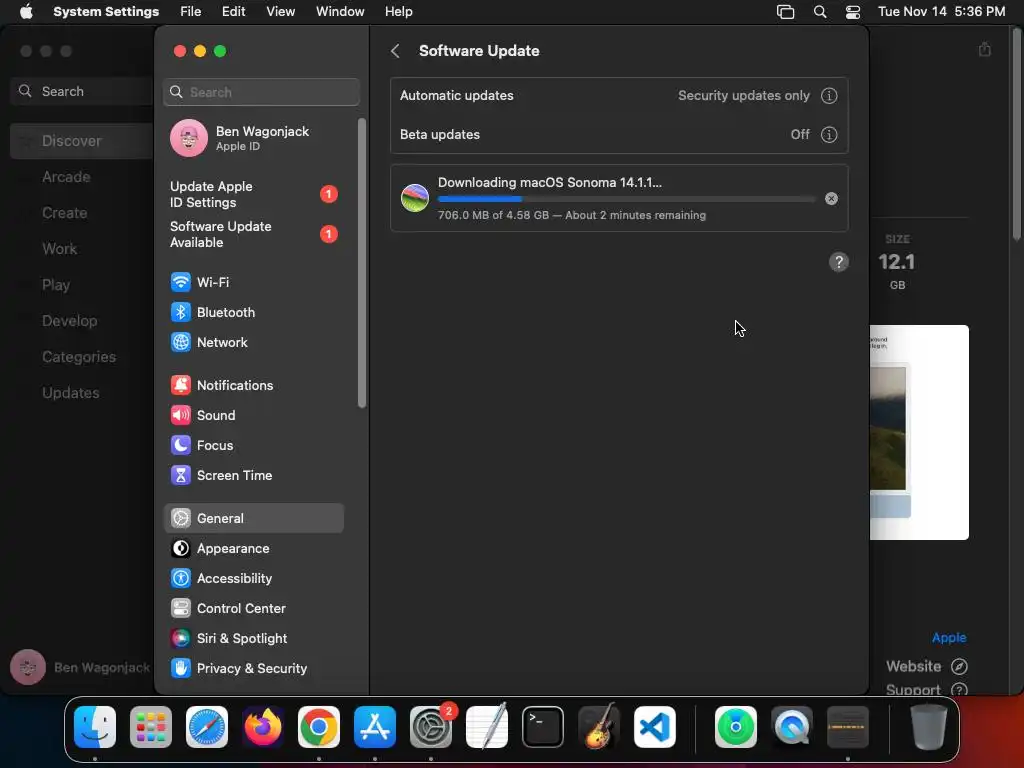Launch Safari from the Dock
Viewport: 1024px width, 768px height.
point(207,727)
